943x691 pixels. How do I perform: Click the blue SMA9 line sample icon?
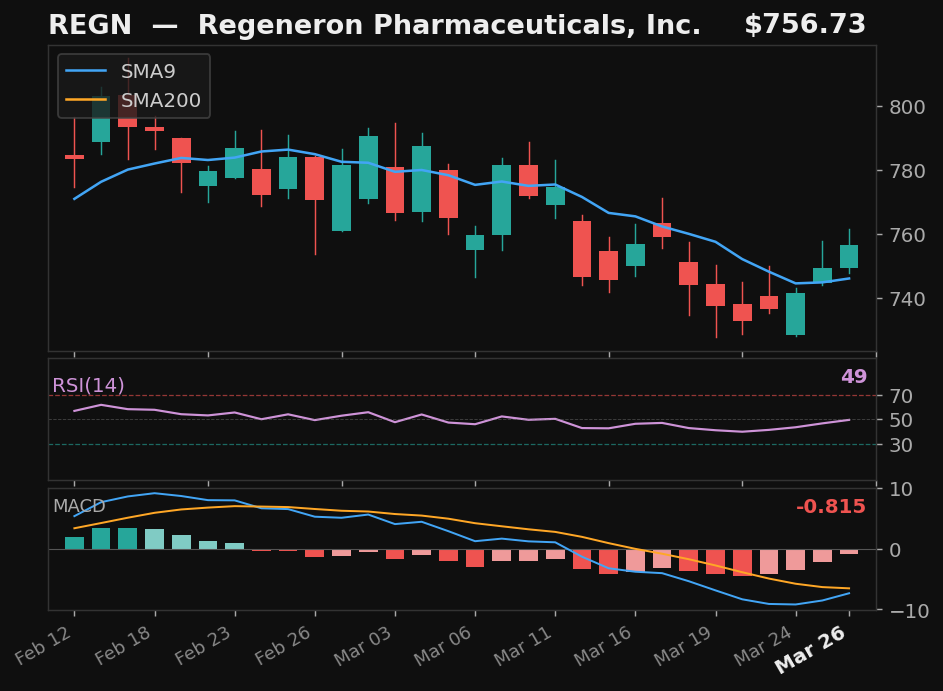pos(85,71)
